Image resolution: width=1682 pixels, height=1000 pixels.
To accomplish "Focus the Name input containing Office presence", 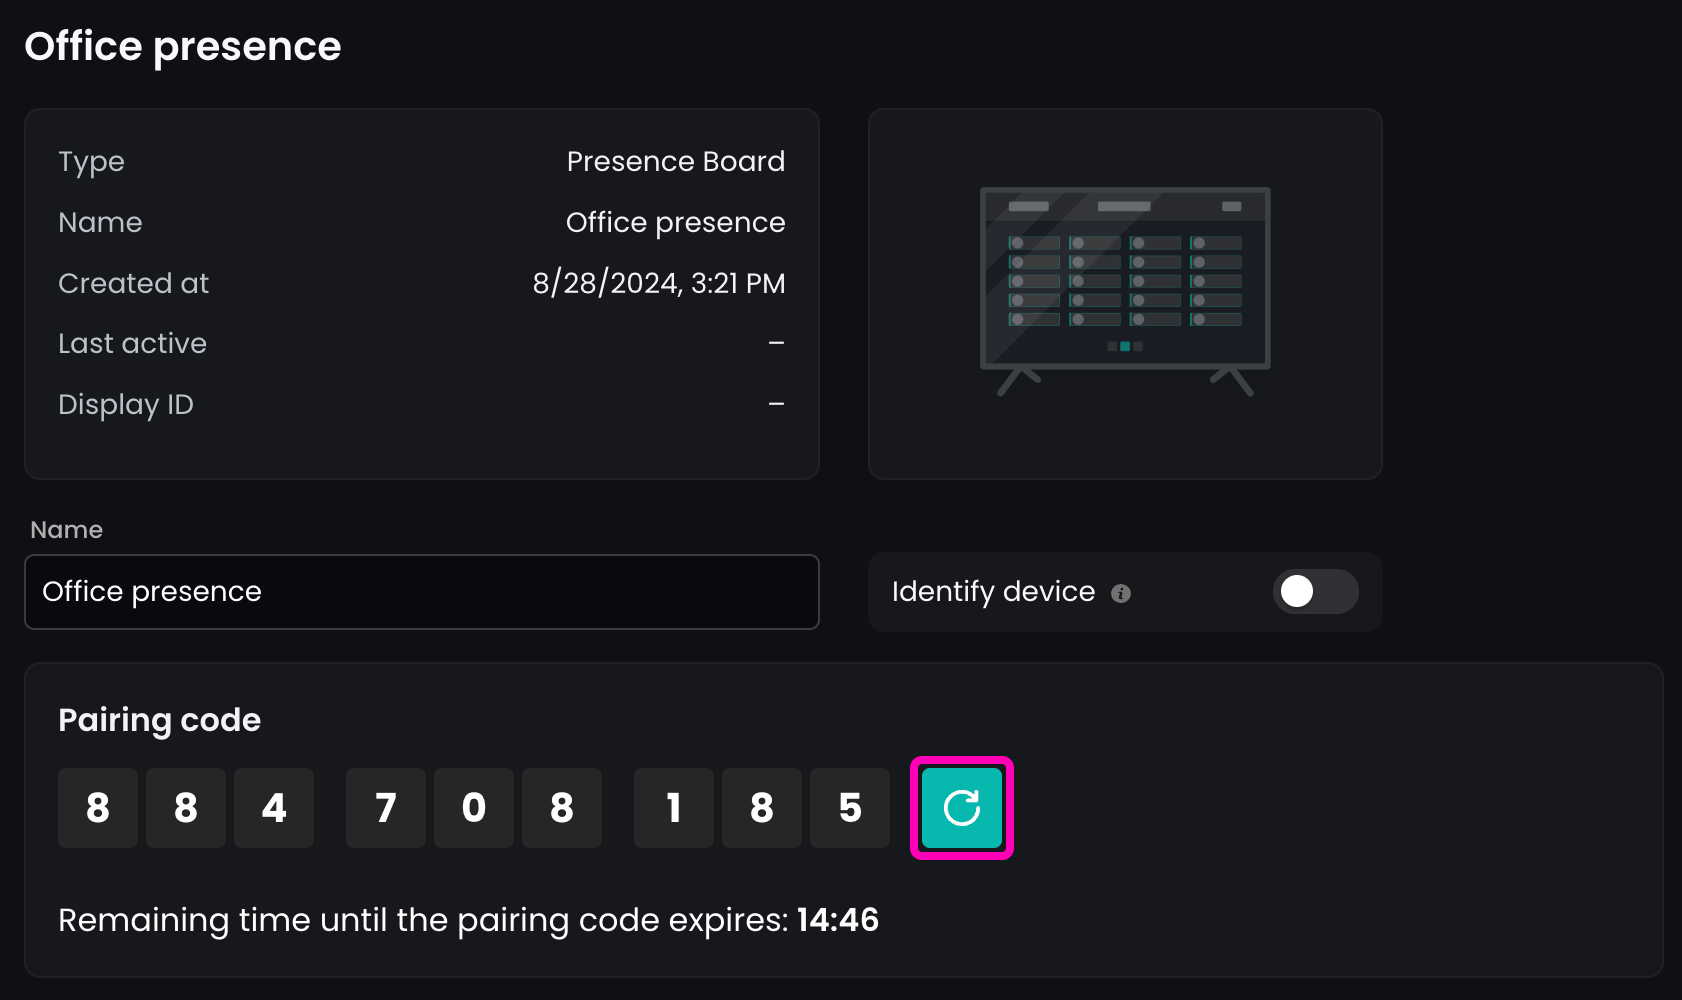I will tap(421, 592).
